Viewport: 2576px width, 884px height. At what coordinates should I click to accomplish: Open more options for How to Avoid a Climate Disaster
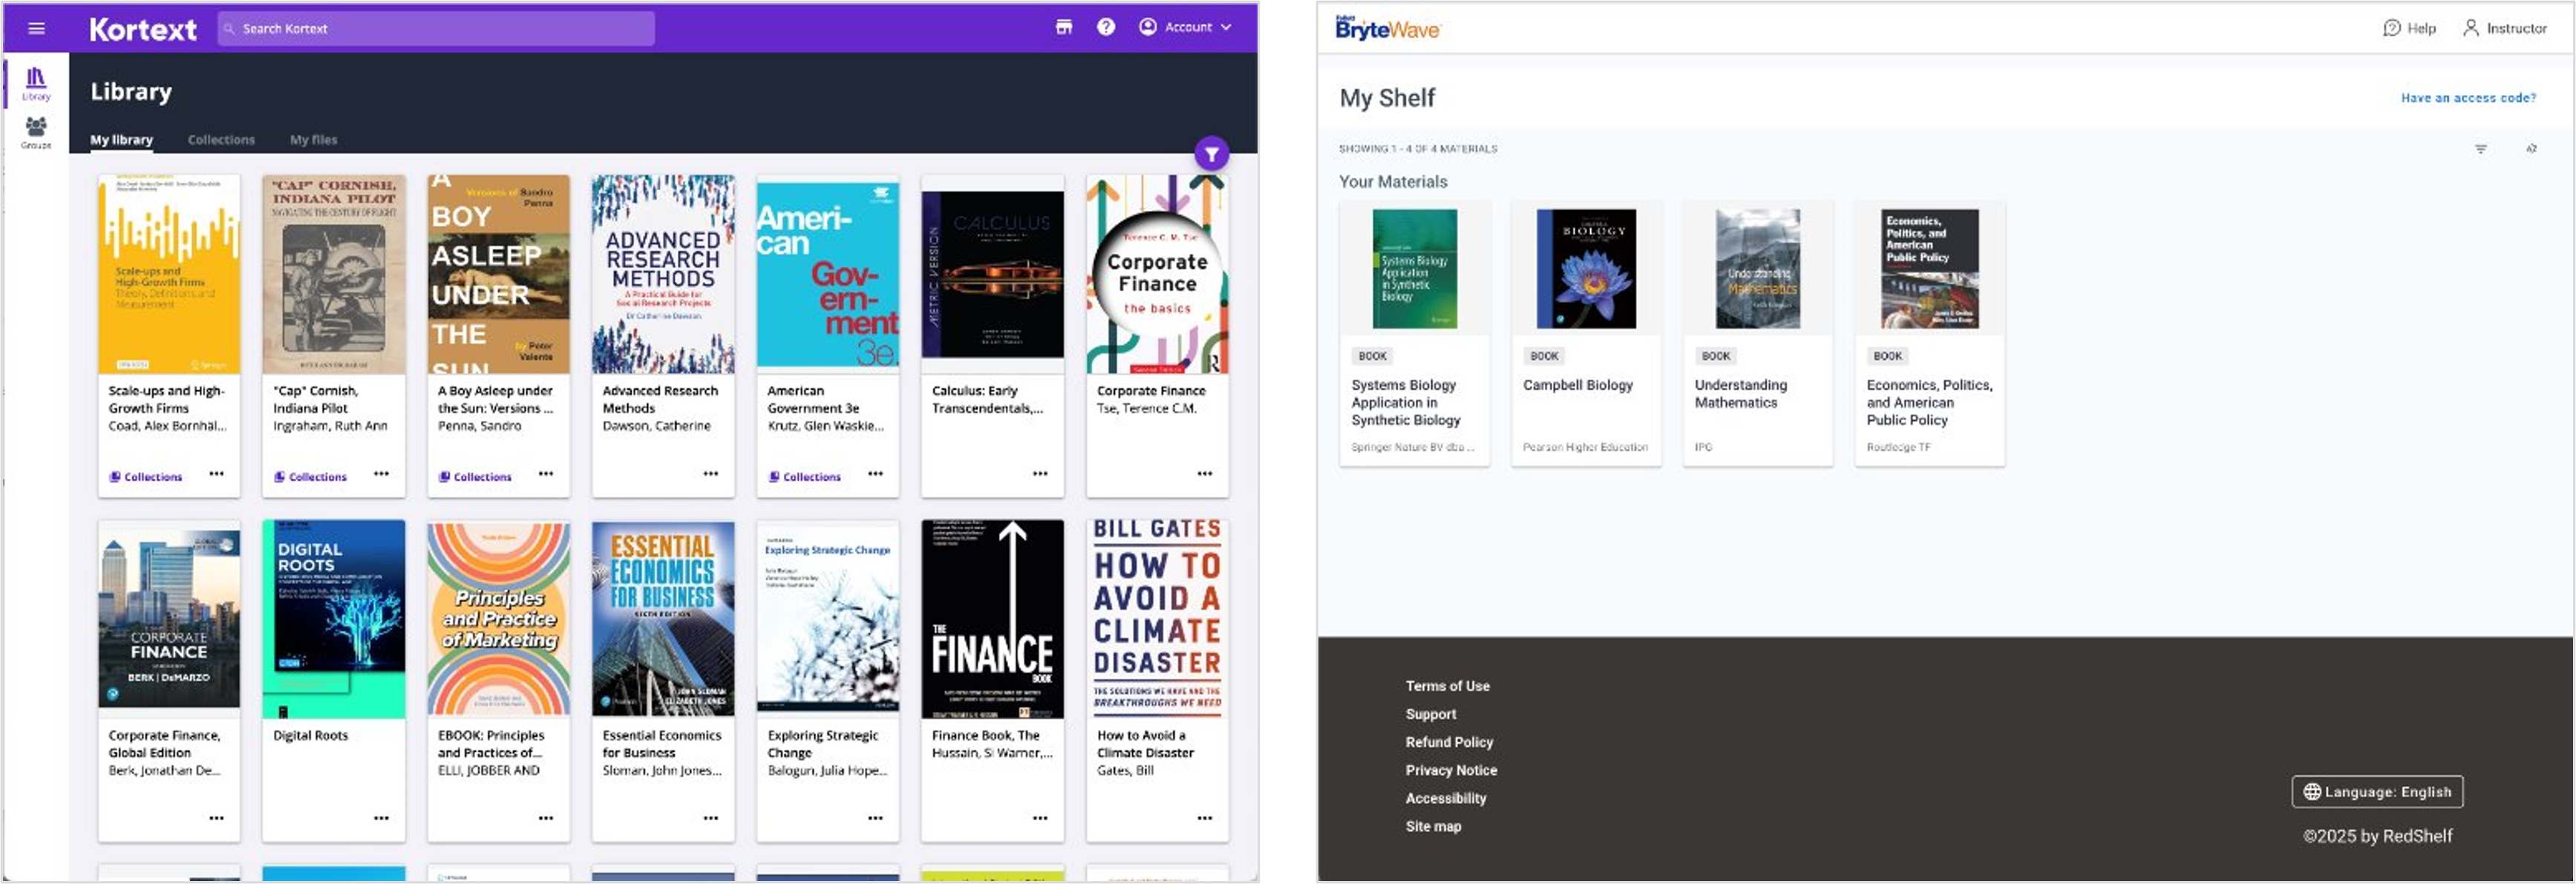coord(1205,818)
